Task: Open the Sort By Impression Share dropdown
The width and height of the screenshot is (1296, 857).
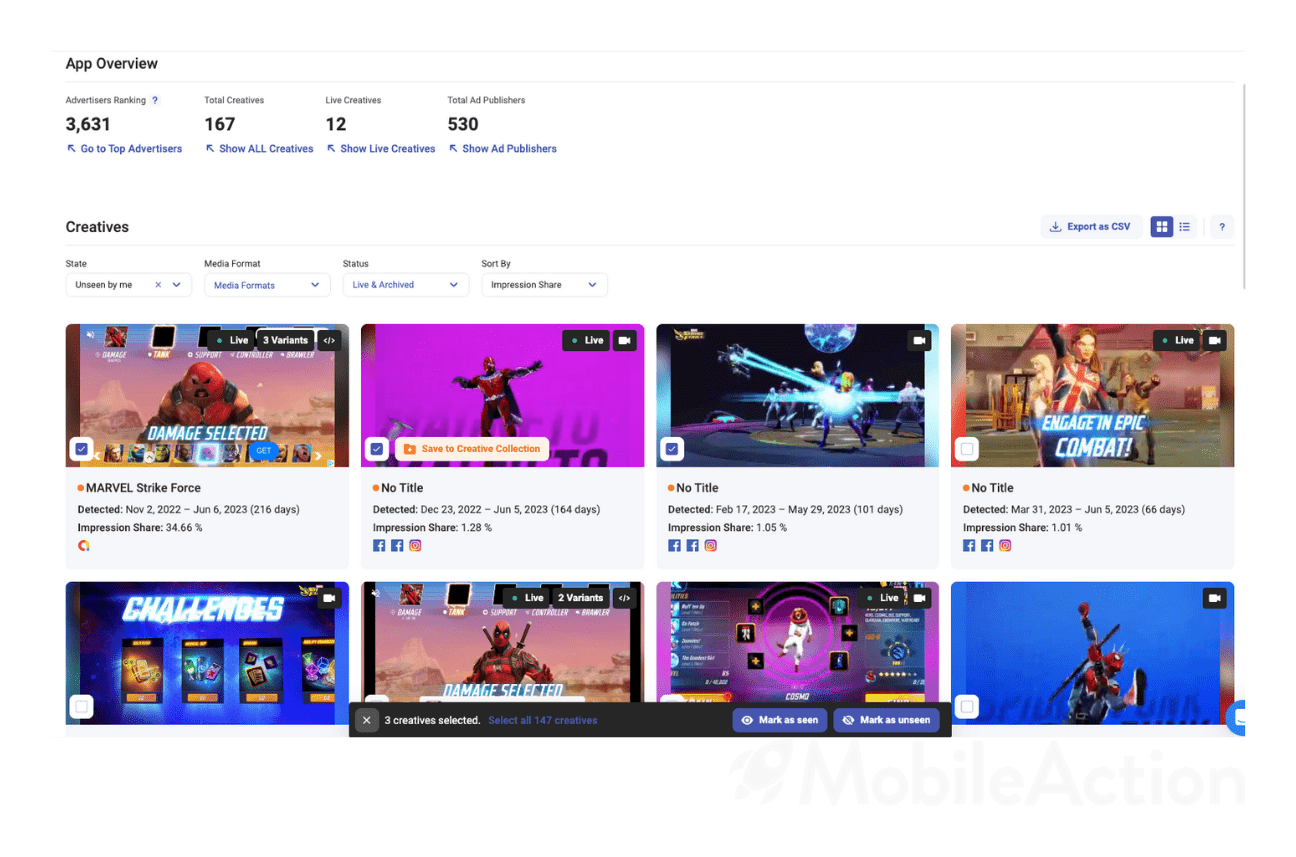Action: click(544, 285)
